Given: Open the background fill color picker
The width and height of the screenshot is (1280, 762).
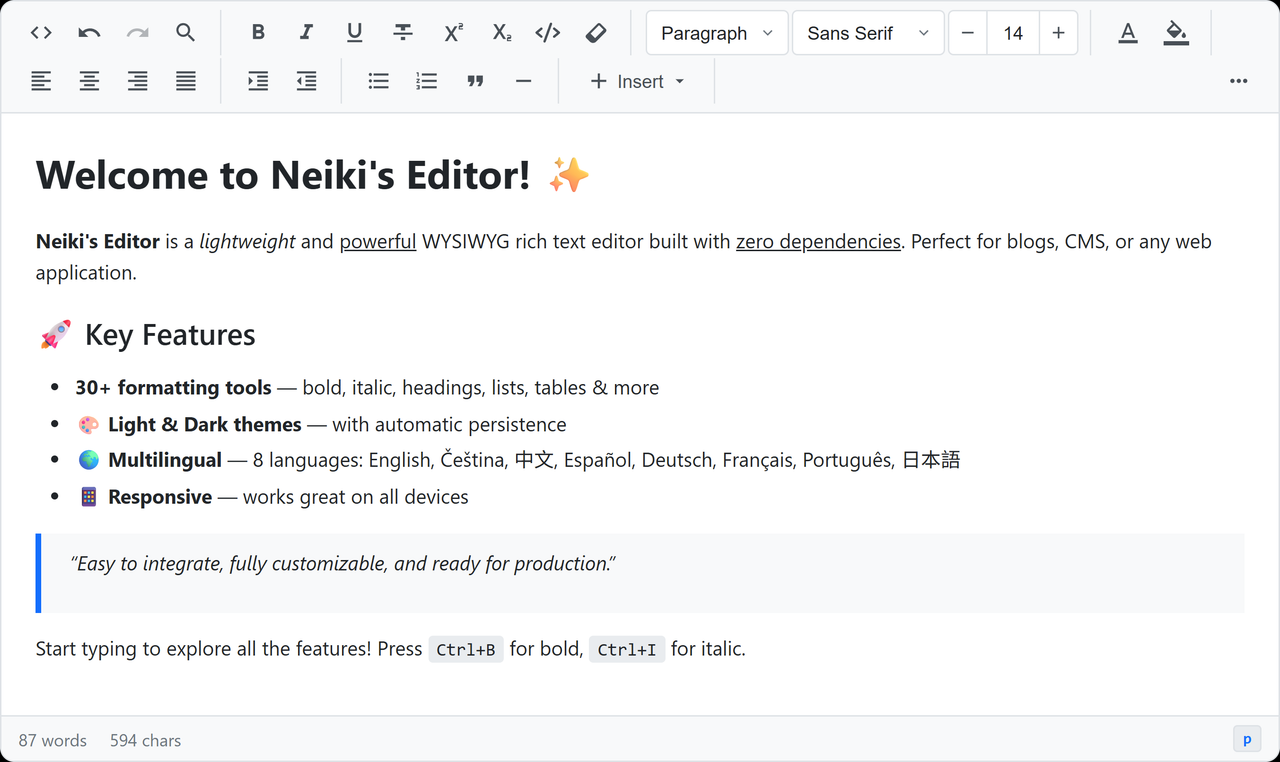Looking at the screenshot, I should 1176,33.
